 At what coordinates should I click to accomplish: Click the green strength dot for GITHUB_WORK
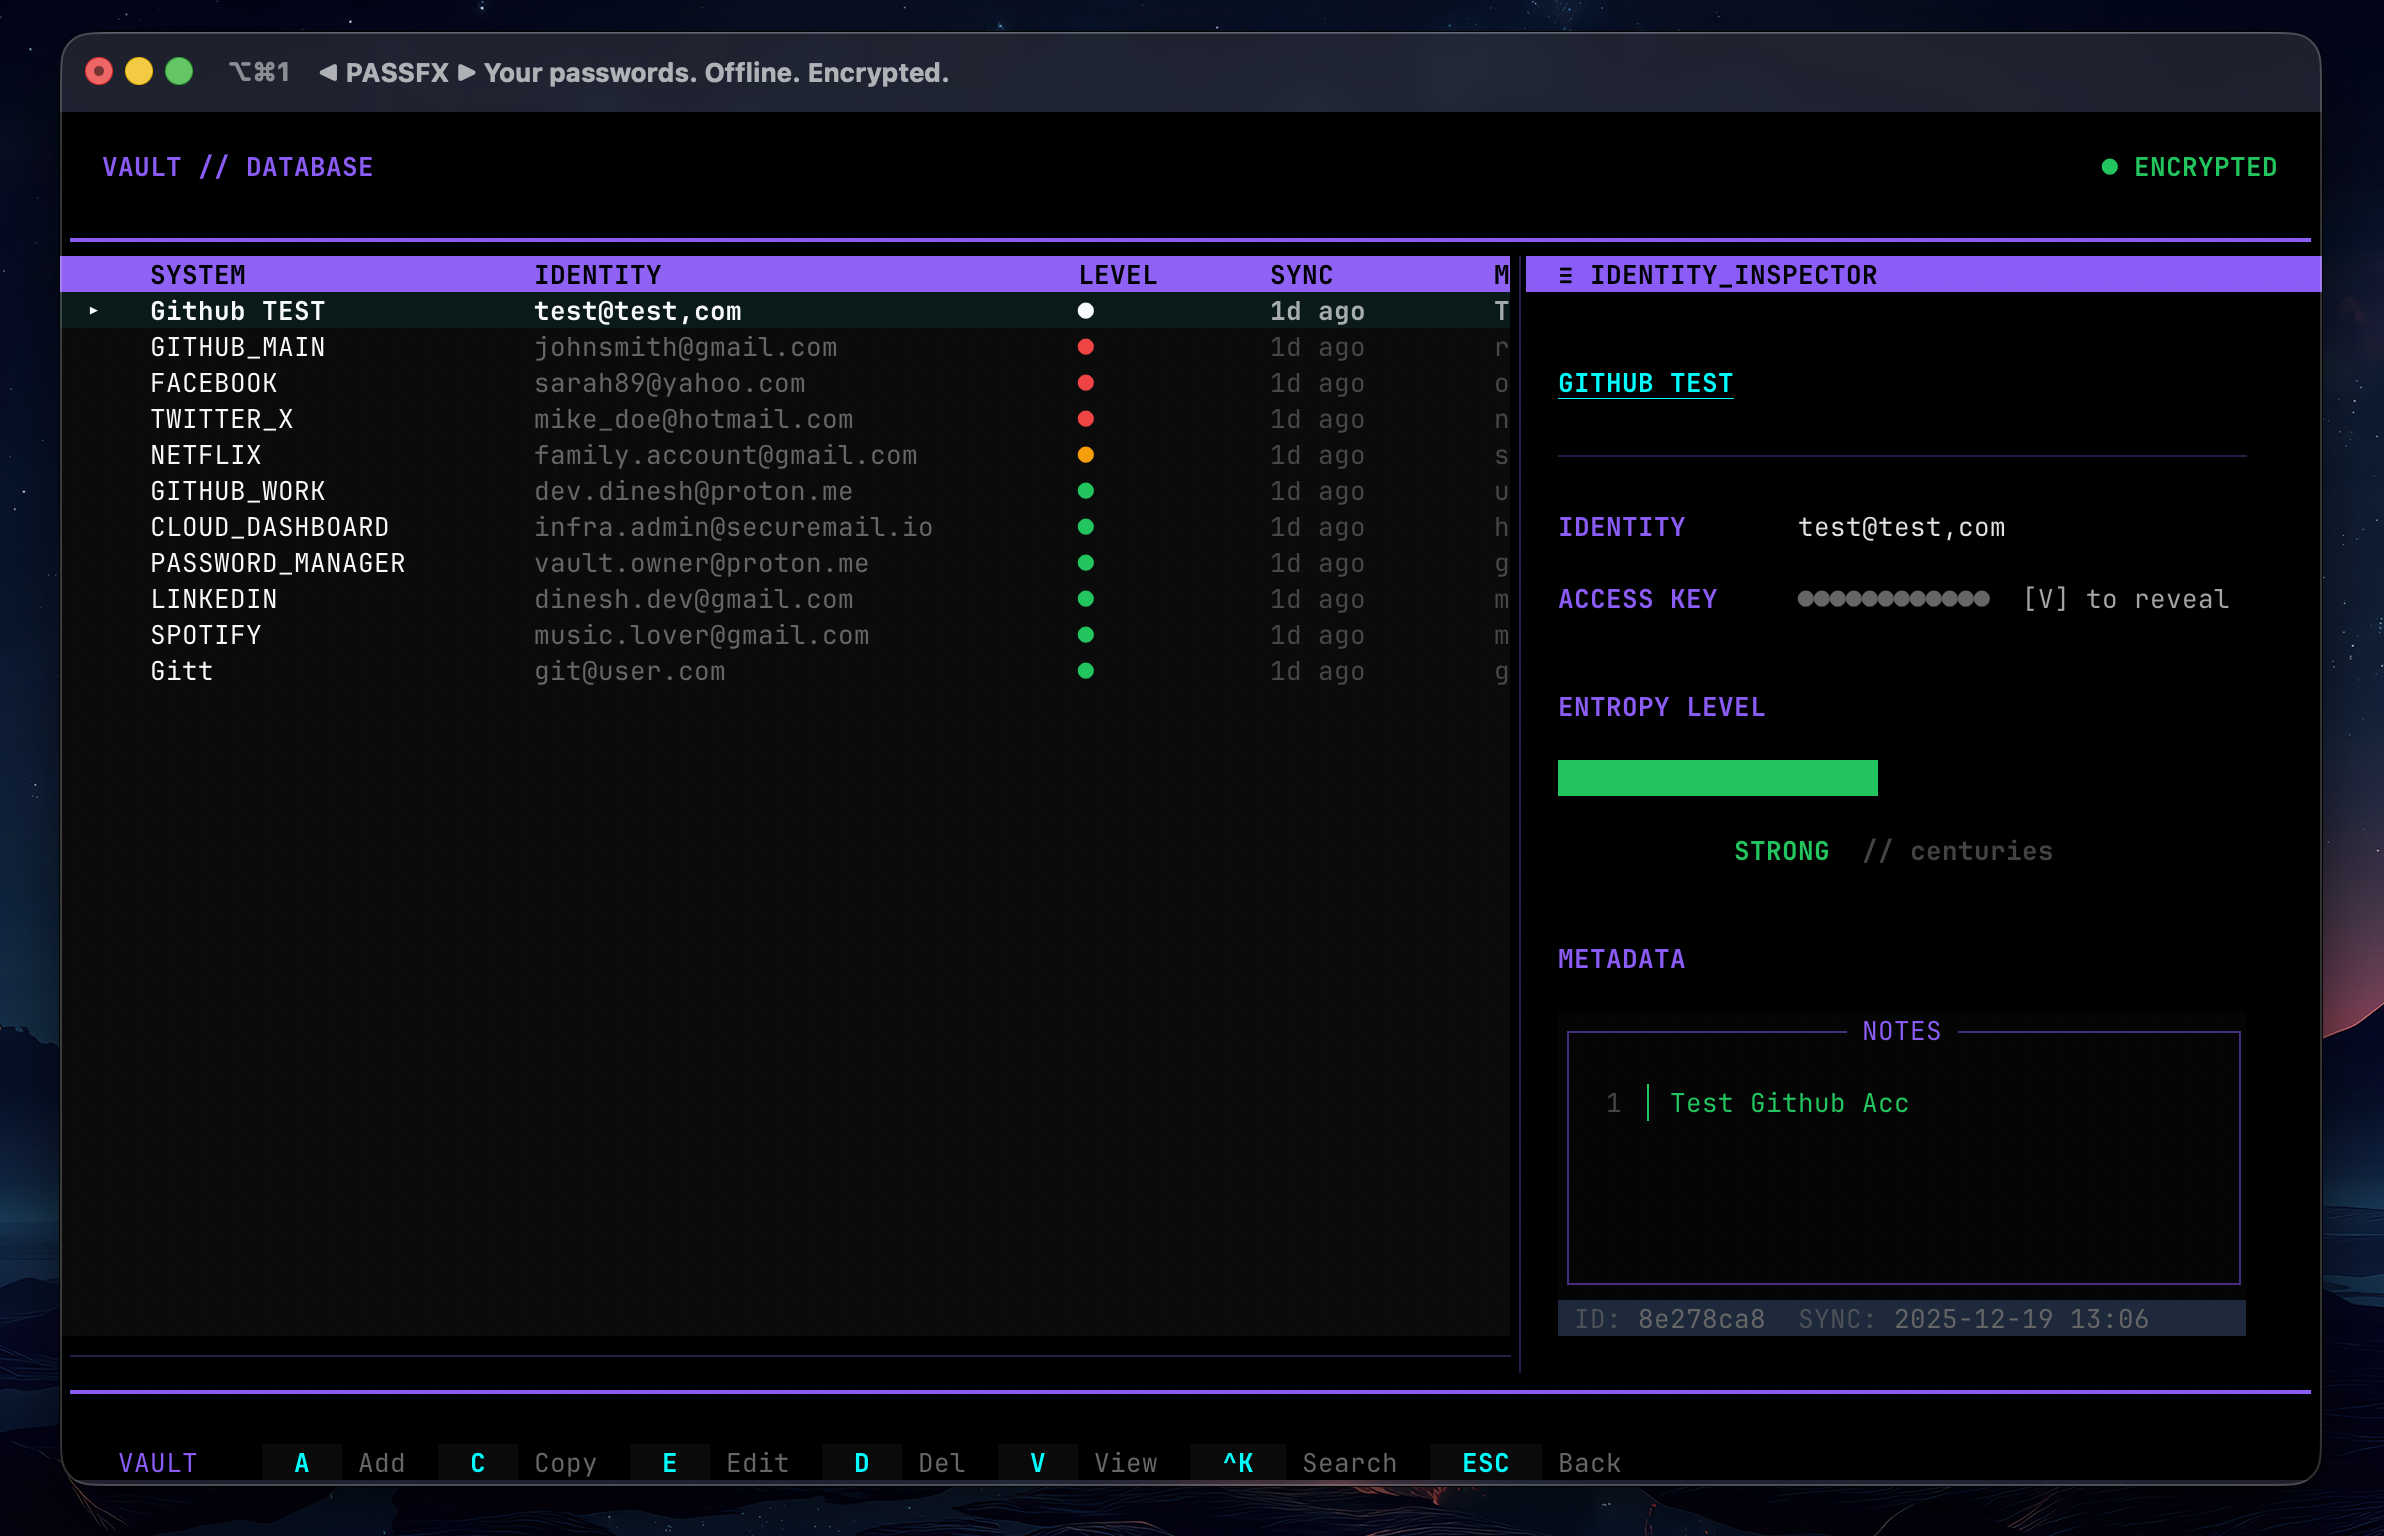1086,491
